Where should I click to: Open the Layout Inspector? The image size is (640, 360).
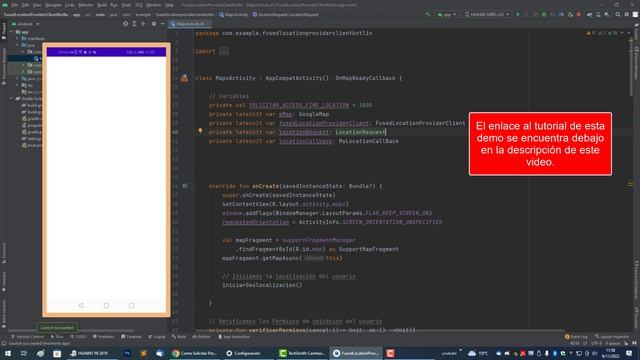click(x=612, y=337)
